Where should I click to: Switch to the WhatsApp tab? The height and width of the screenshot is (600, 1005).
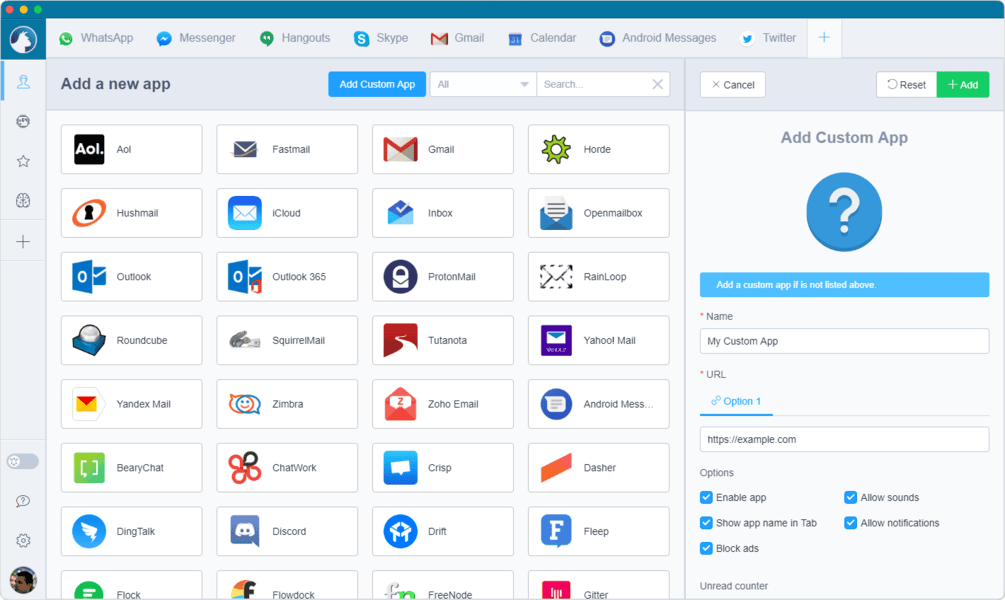(95, 38)
